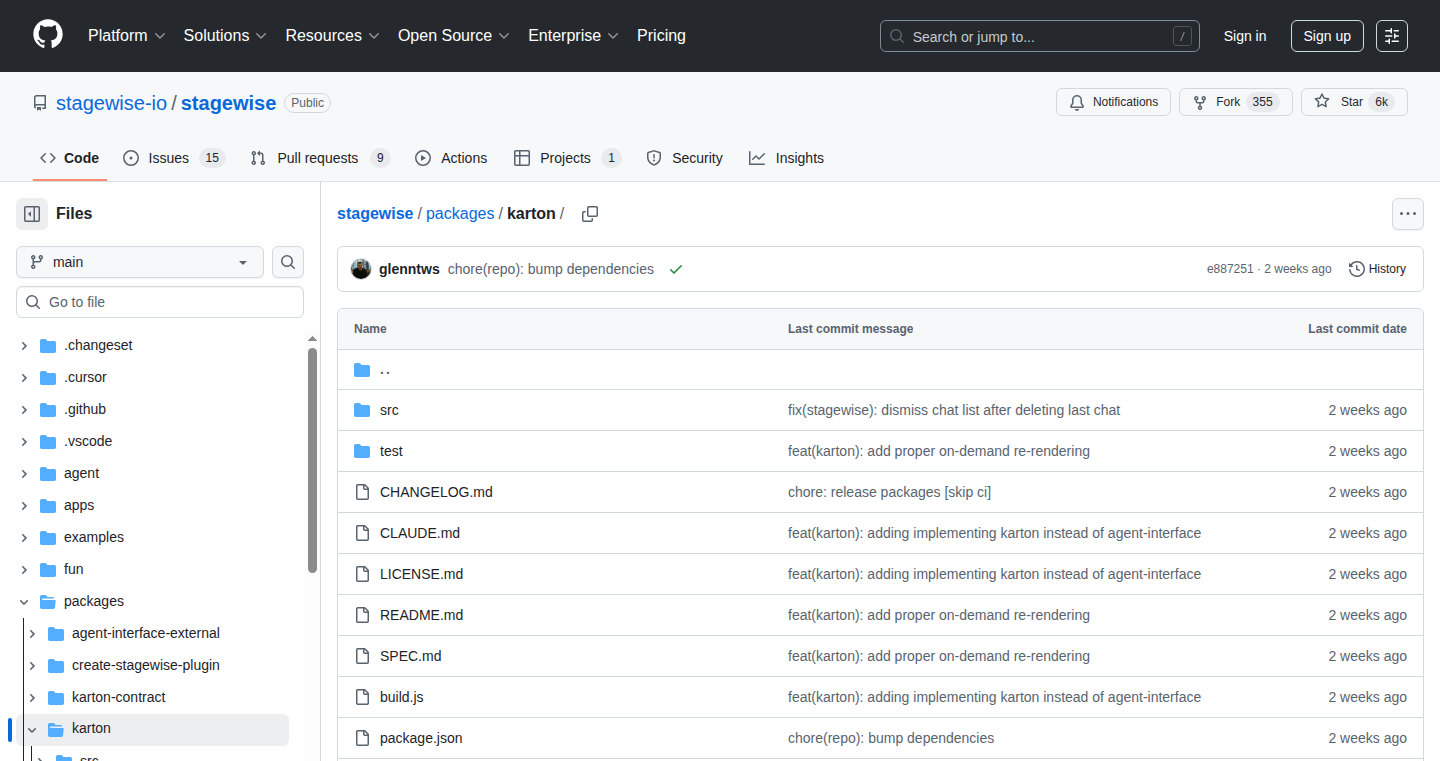This screenshot has height=761, width=1440.
Task: Star the repository with Star button
Action: click(1354, 102)
